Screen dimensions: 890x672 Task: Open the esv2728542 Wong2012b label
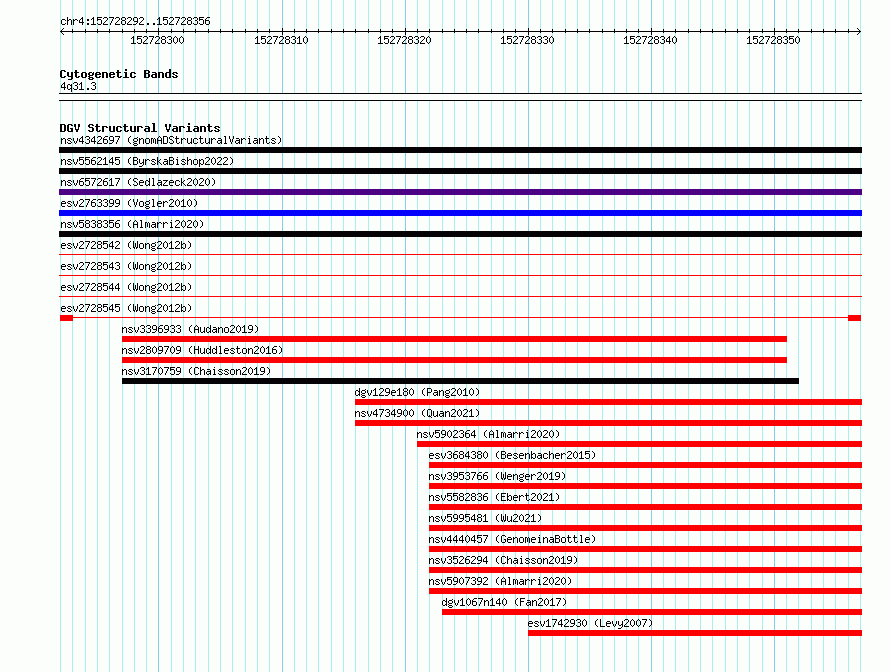[x=126, y=245]
